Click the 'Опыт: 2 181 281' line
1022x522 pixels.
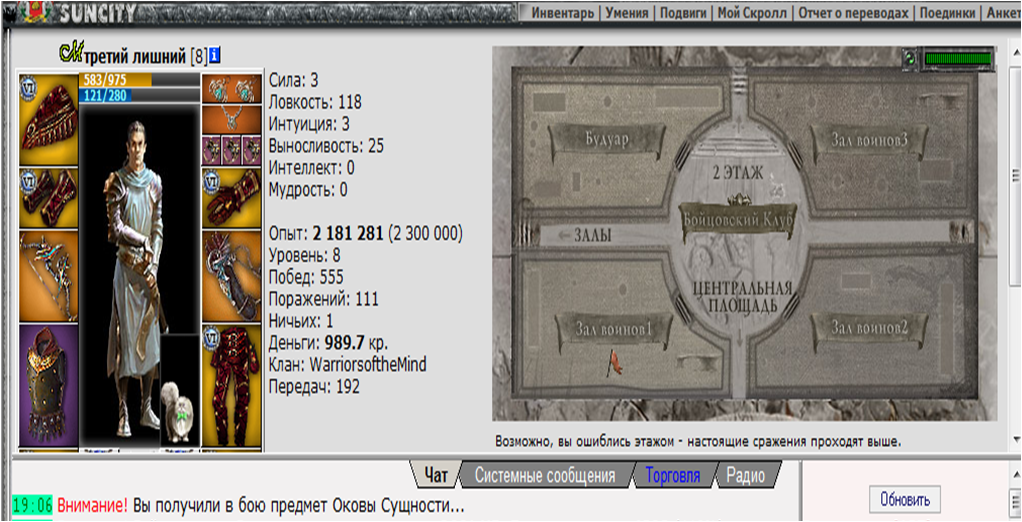pos(366,233)
